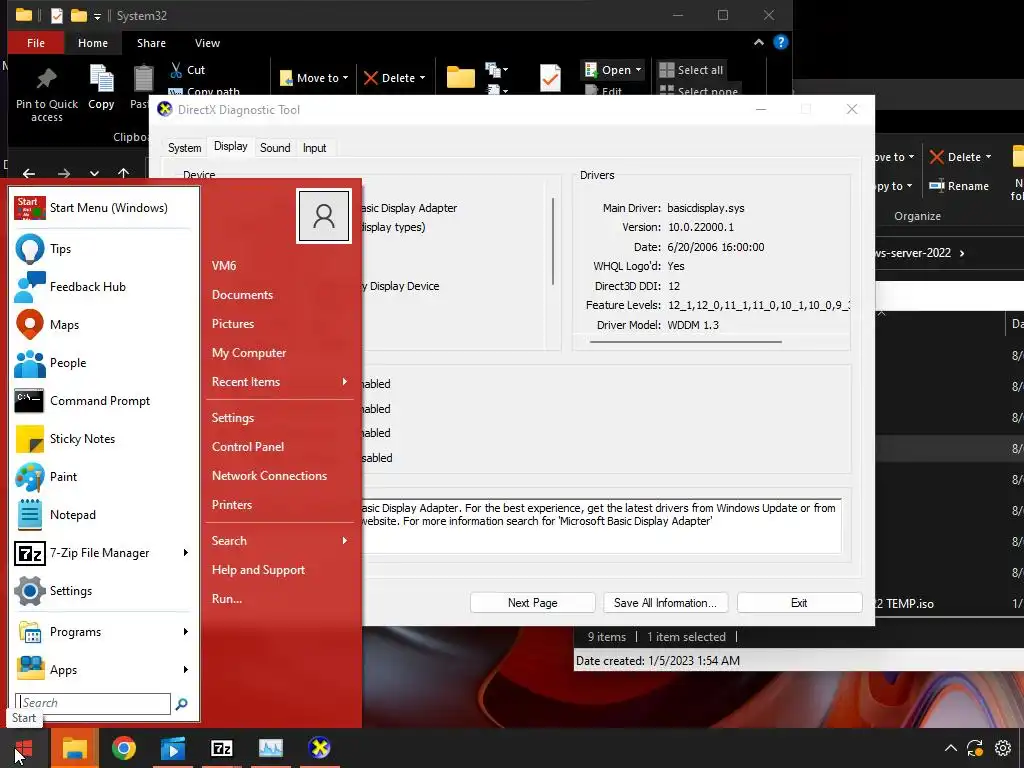
Task: Launch Feedback Hub from start menu
Action: 103,287
